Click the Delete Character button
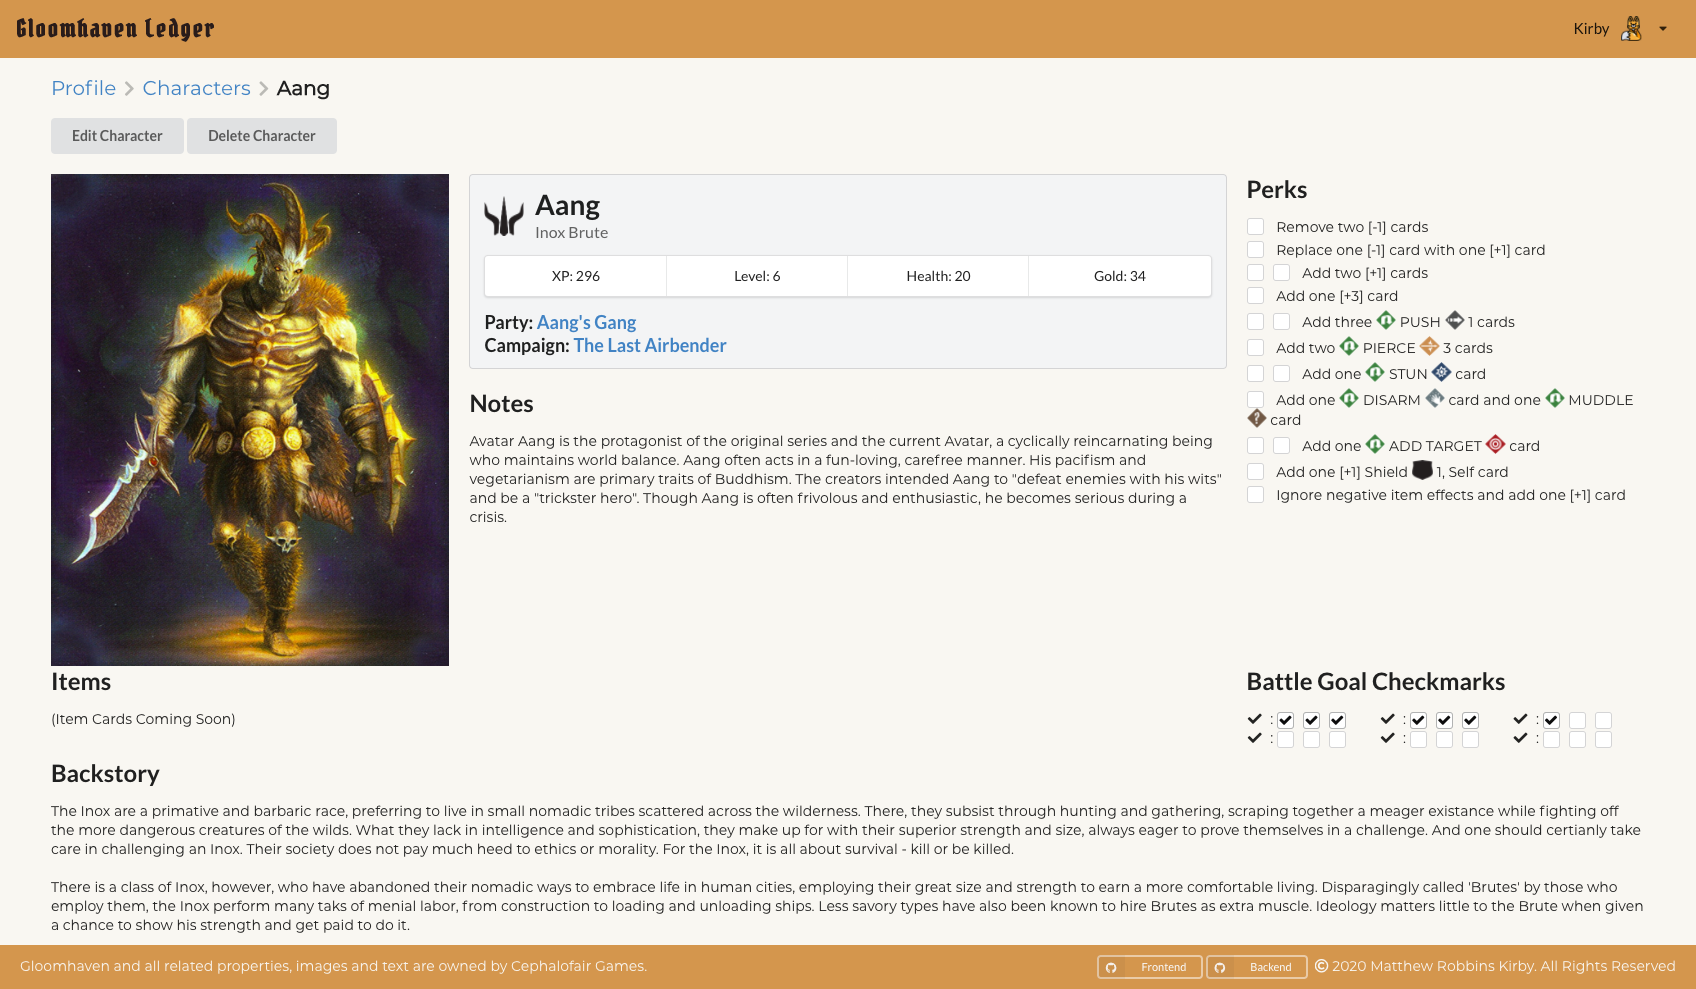Viewport: 1696px width, 989px height. pos(262,136)
